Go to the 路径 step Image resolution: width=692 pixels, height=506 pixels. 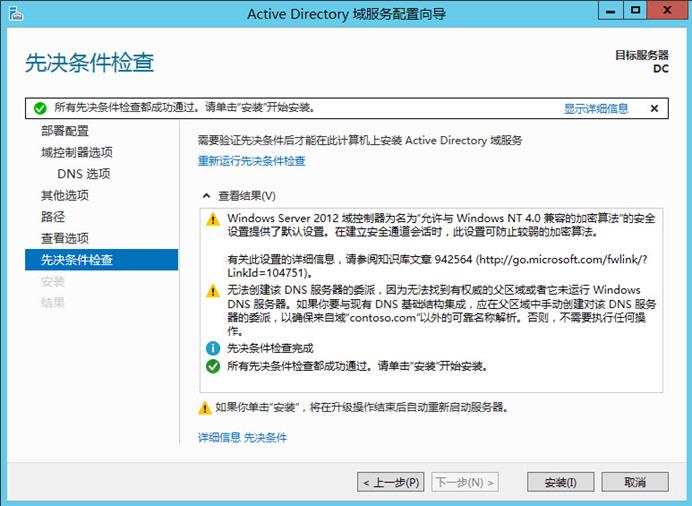pyautogui.click(x=53, y=217)
